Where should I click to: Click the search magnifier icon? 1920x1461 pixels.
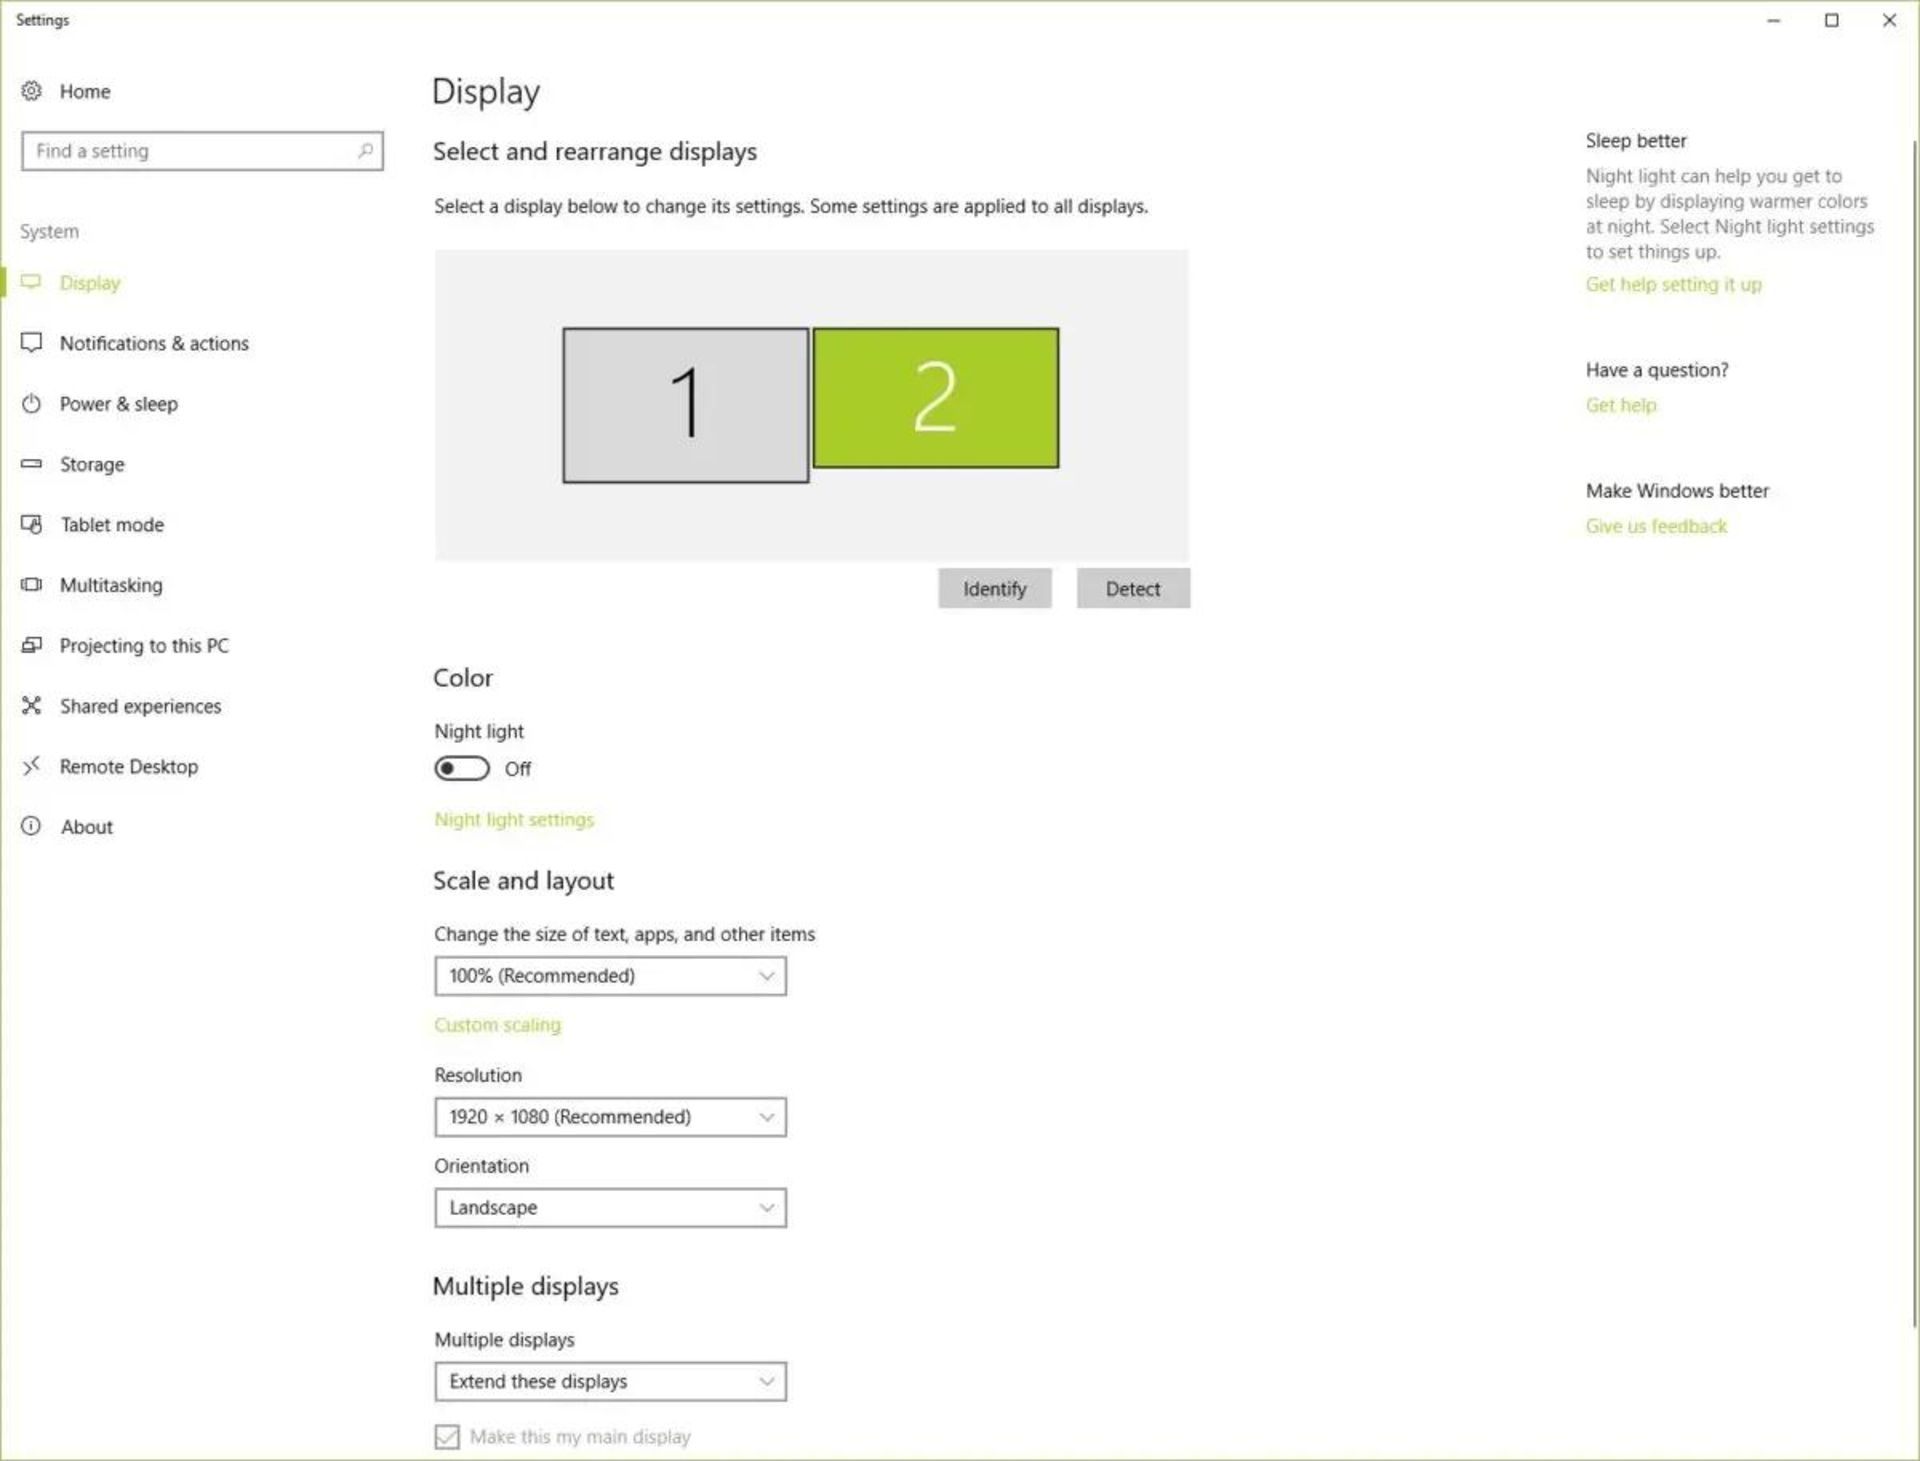click(366, 151)
